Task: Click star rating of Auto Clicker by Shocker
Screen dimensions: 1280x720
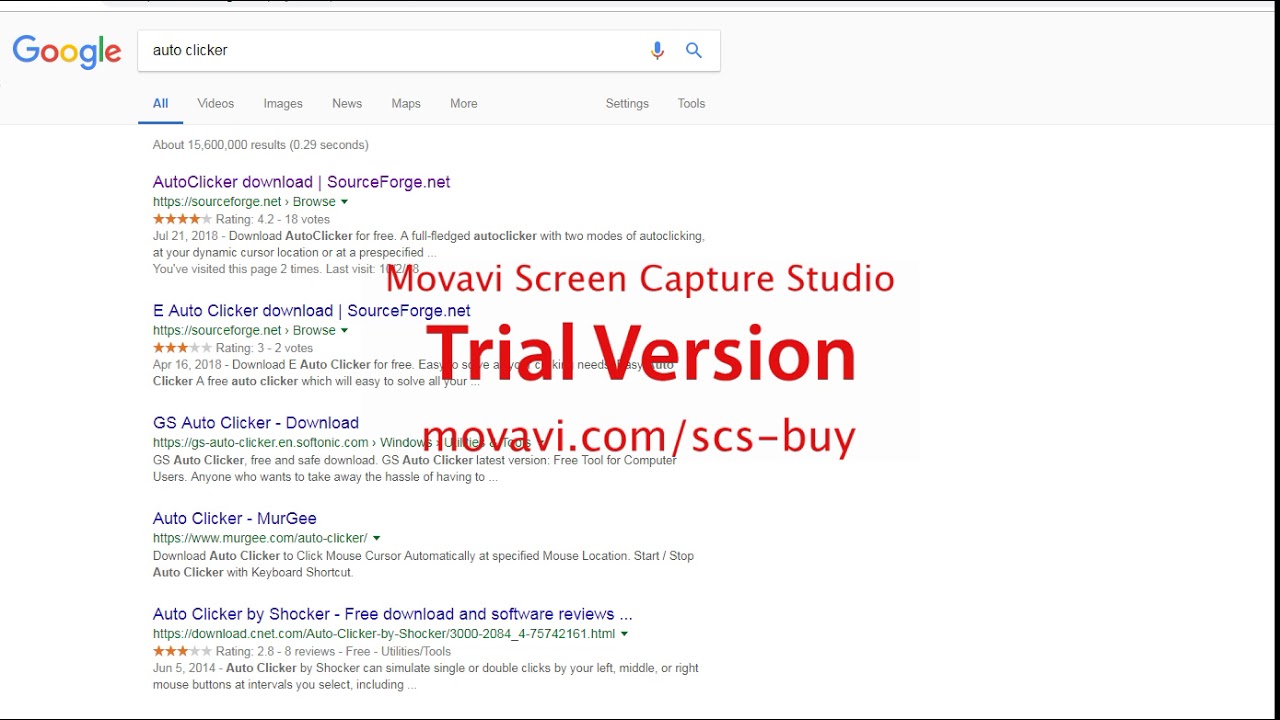Action: tap(182, 651)
